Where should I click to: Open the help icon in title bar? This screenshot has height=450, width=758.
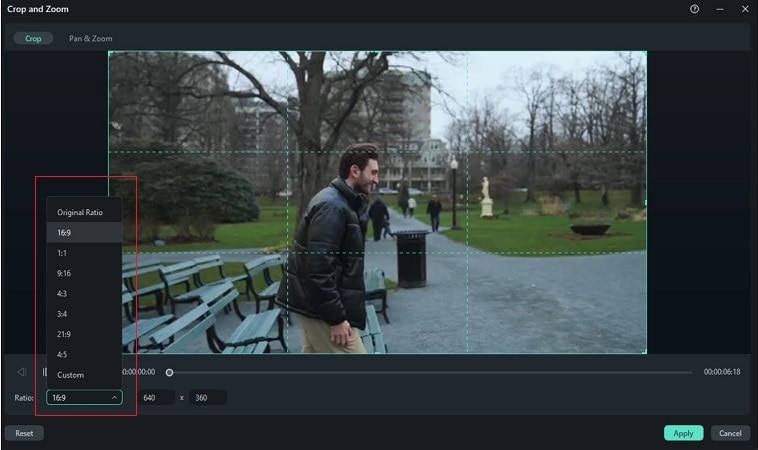click(x=694, y=9)
